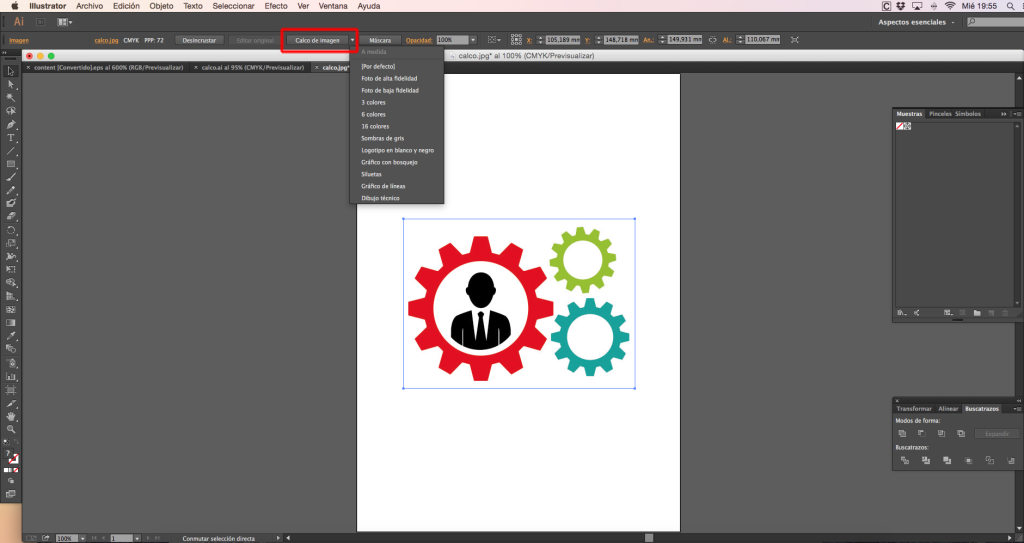Click the Unite shape mode icon
1024x543 pixels.
click(901, 434)
